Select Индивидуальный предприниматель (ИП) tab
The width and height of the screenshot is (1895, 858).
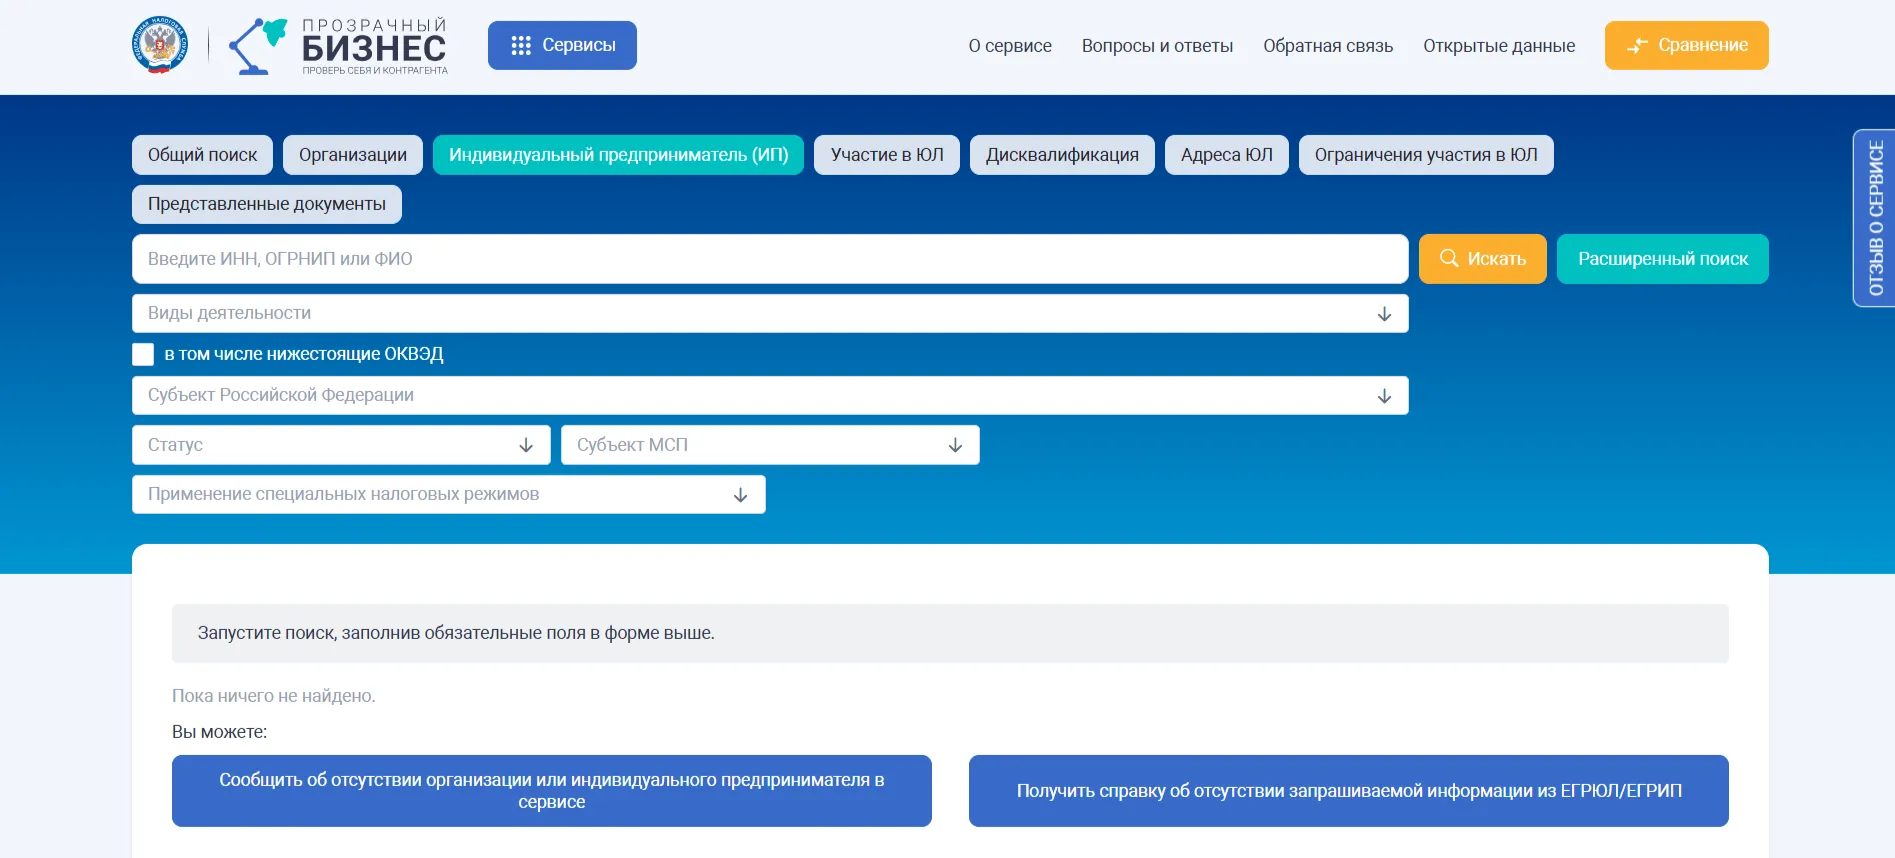(618, 155)
